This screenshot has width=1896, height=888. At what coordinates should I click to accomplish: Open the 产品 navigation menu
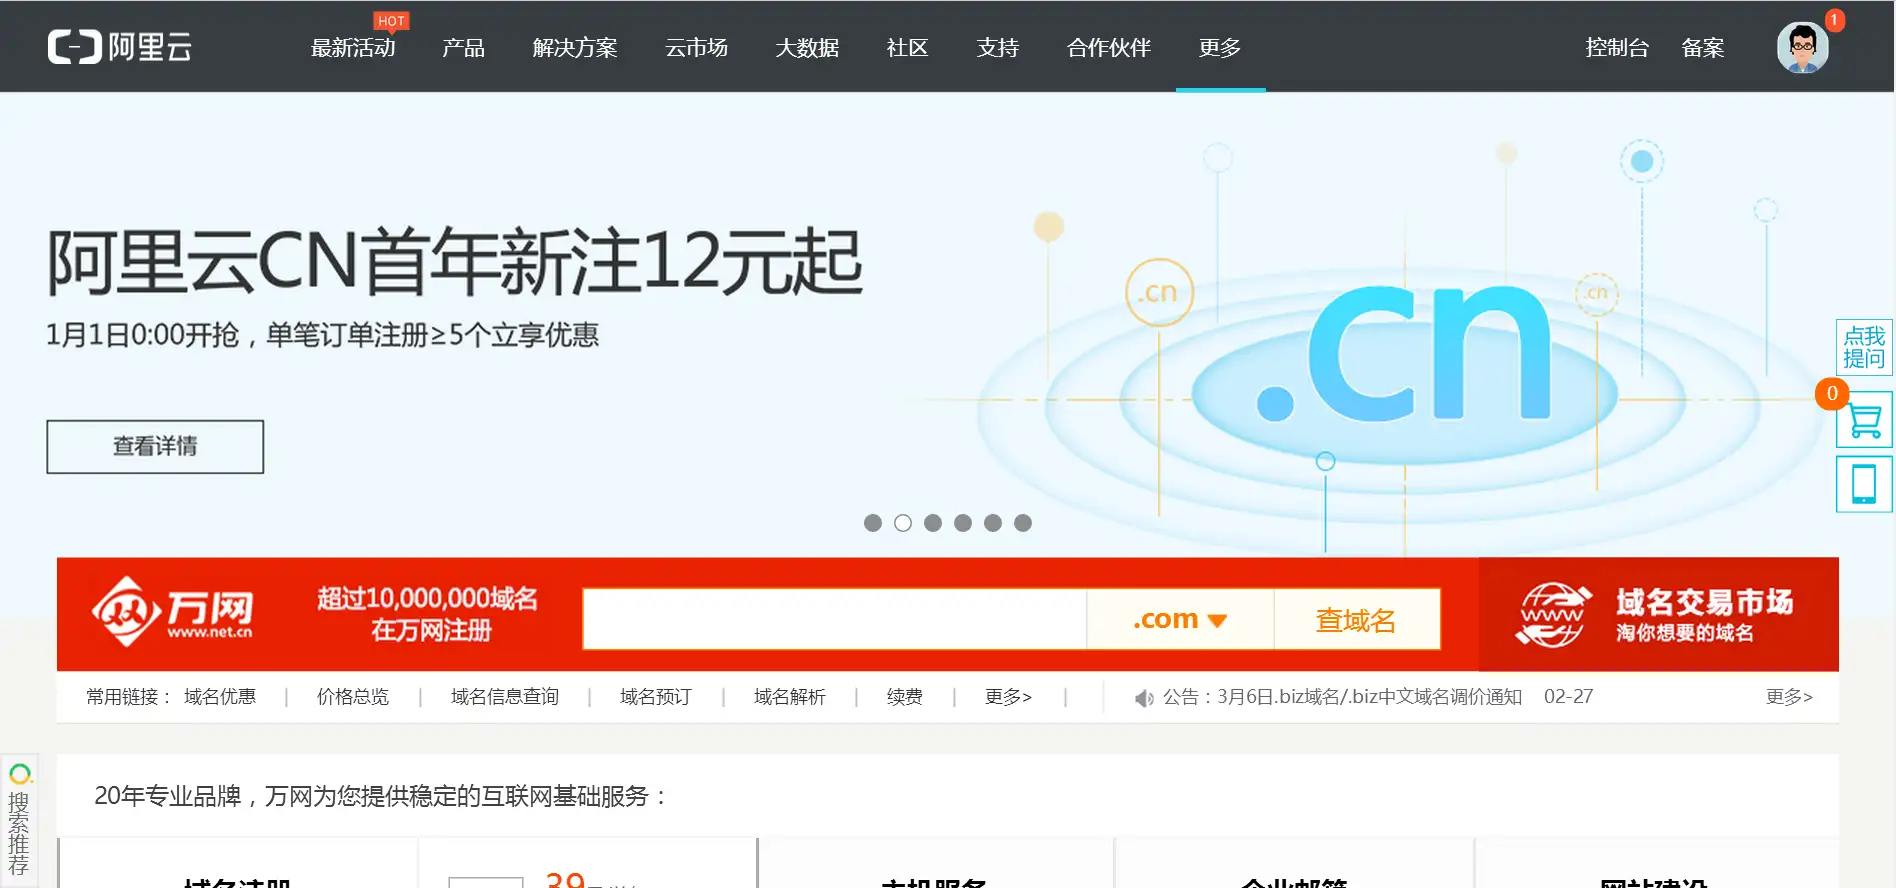[463, 48]
